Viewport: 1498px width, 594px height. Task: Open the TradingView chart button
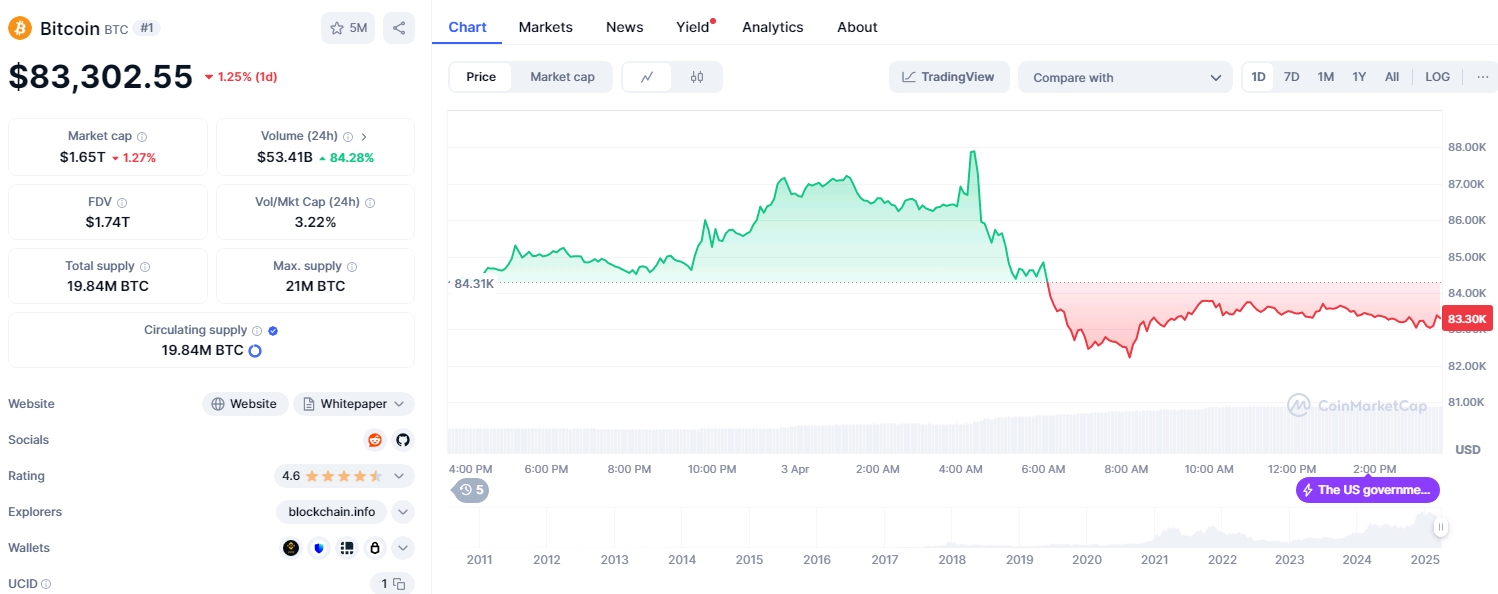[x=948, y=77]
